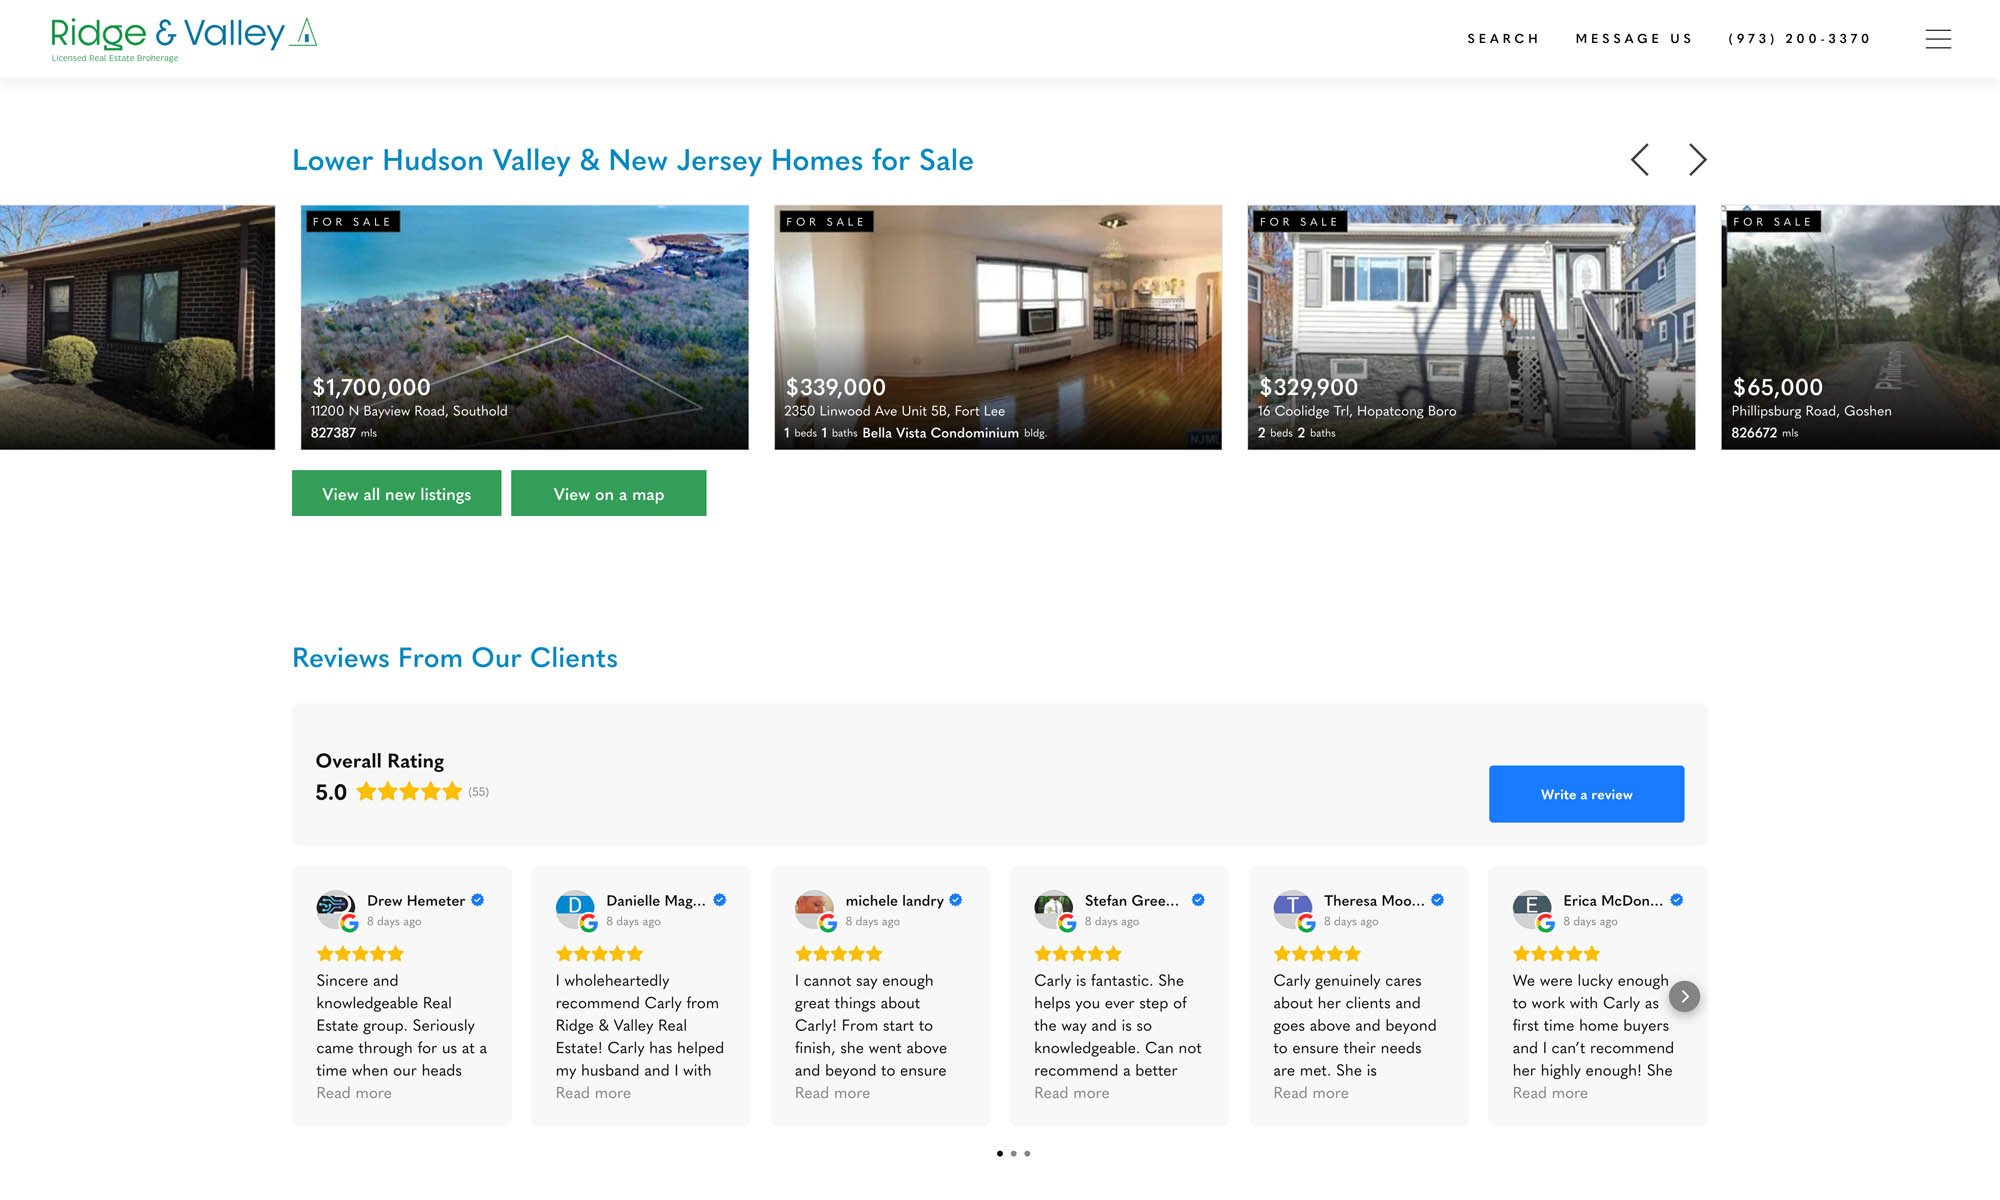Select the second carousel pagination dot
Viewport: 2000px width, 1200px height.
[1014, 1154]
